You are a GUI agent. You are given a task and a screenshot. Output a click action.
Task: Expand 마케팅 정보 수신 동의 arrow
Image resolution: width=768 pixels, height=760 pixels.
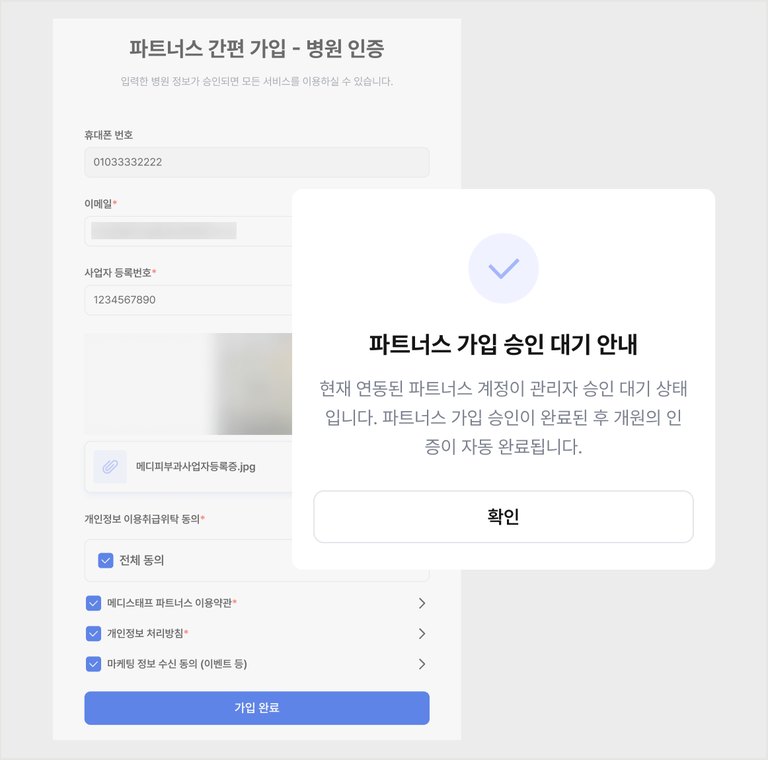[x=422, y=664]
